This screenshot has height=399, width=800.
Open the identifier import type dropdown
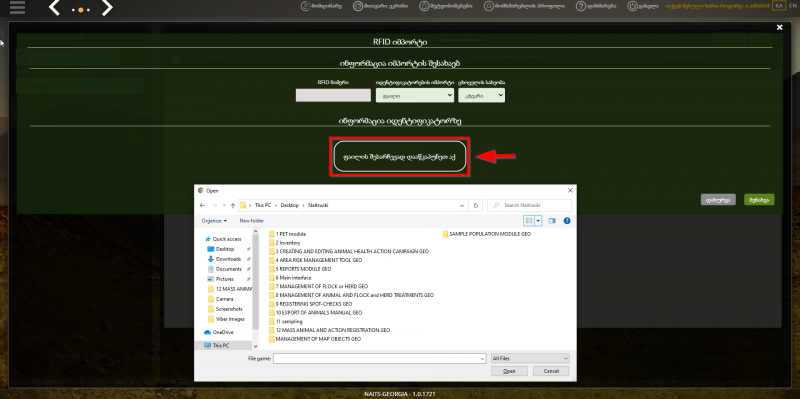pyautogui.click(x=415, y=95)
